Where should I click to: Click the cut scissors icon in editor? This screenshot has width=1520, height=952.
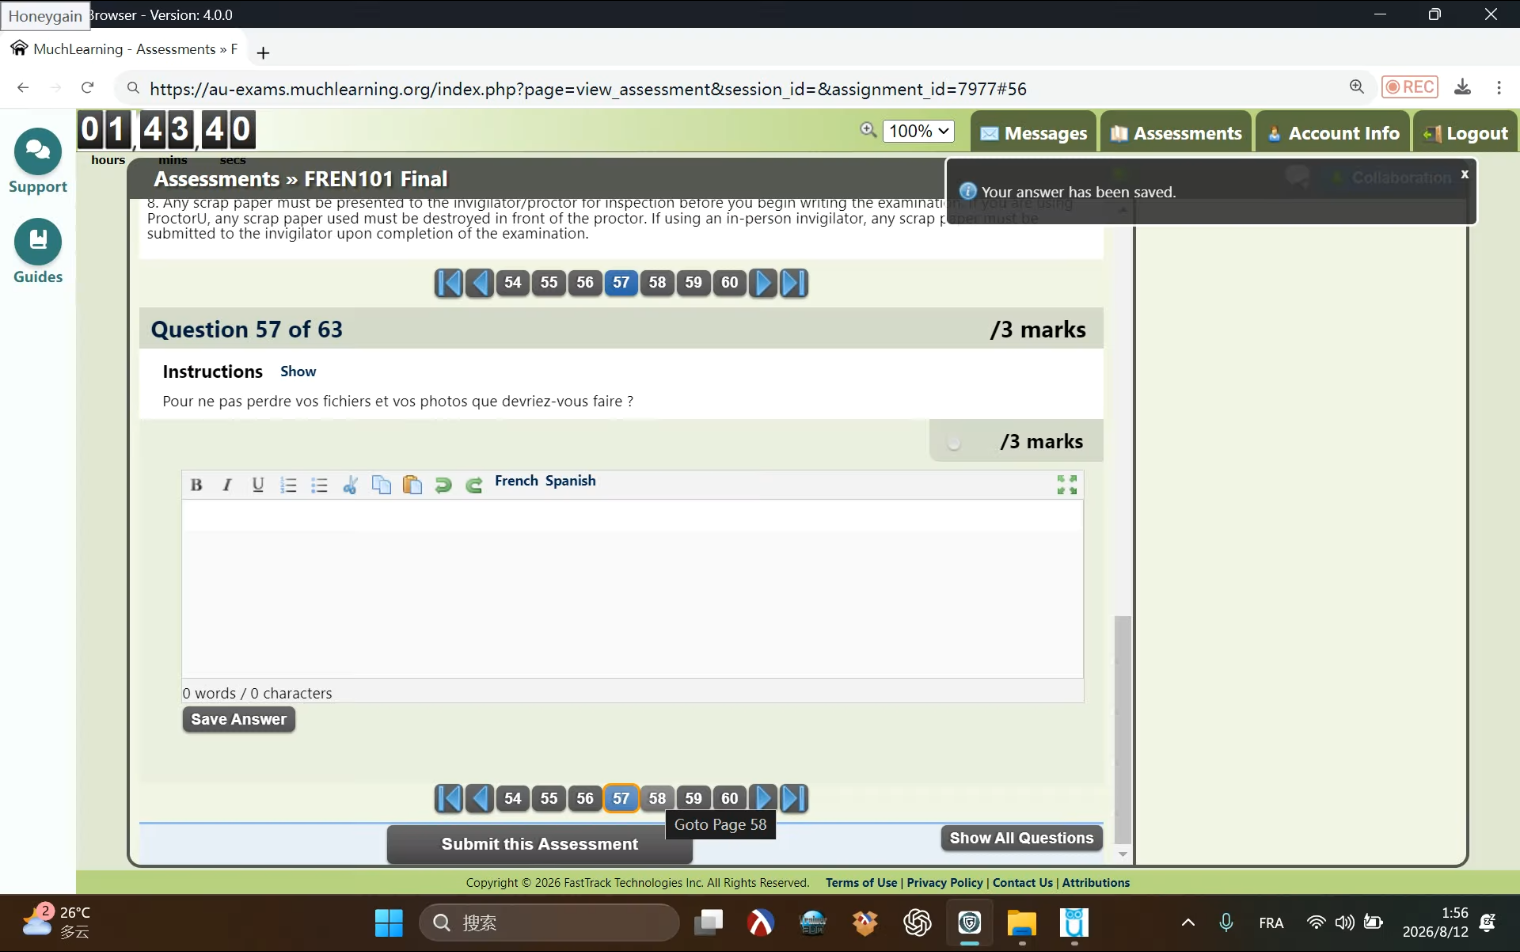350,485
